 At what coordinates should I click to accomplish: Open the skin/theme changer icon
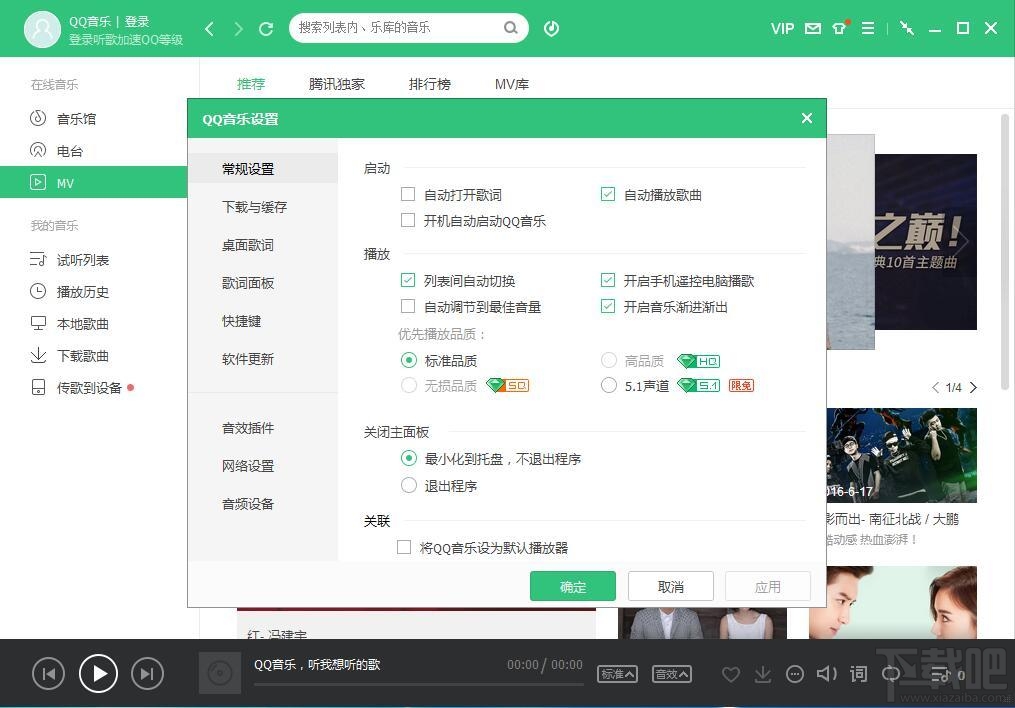point(840,28)
